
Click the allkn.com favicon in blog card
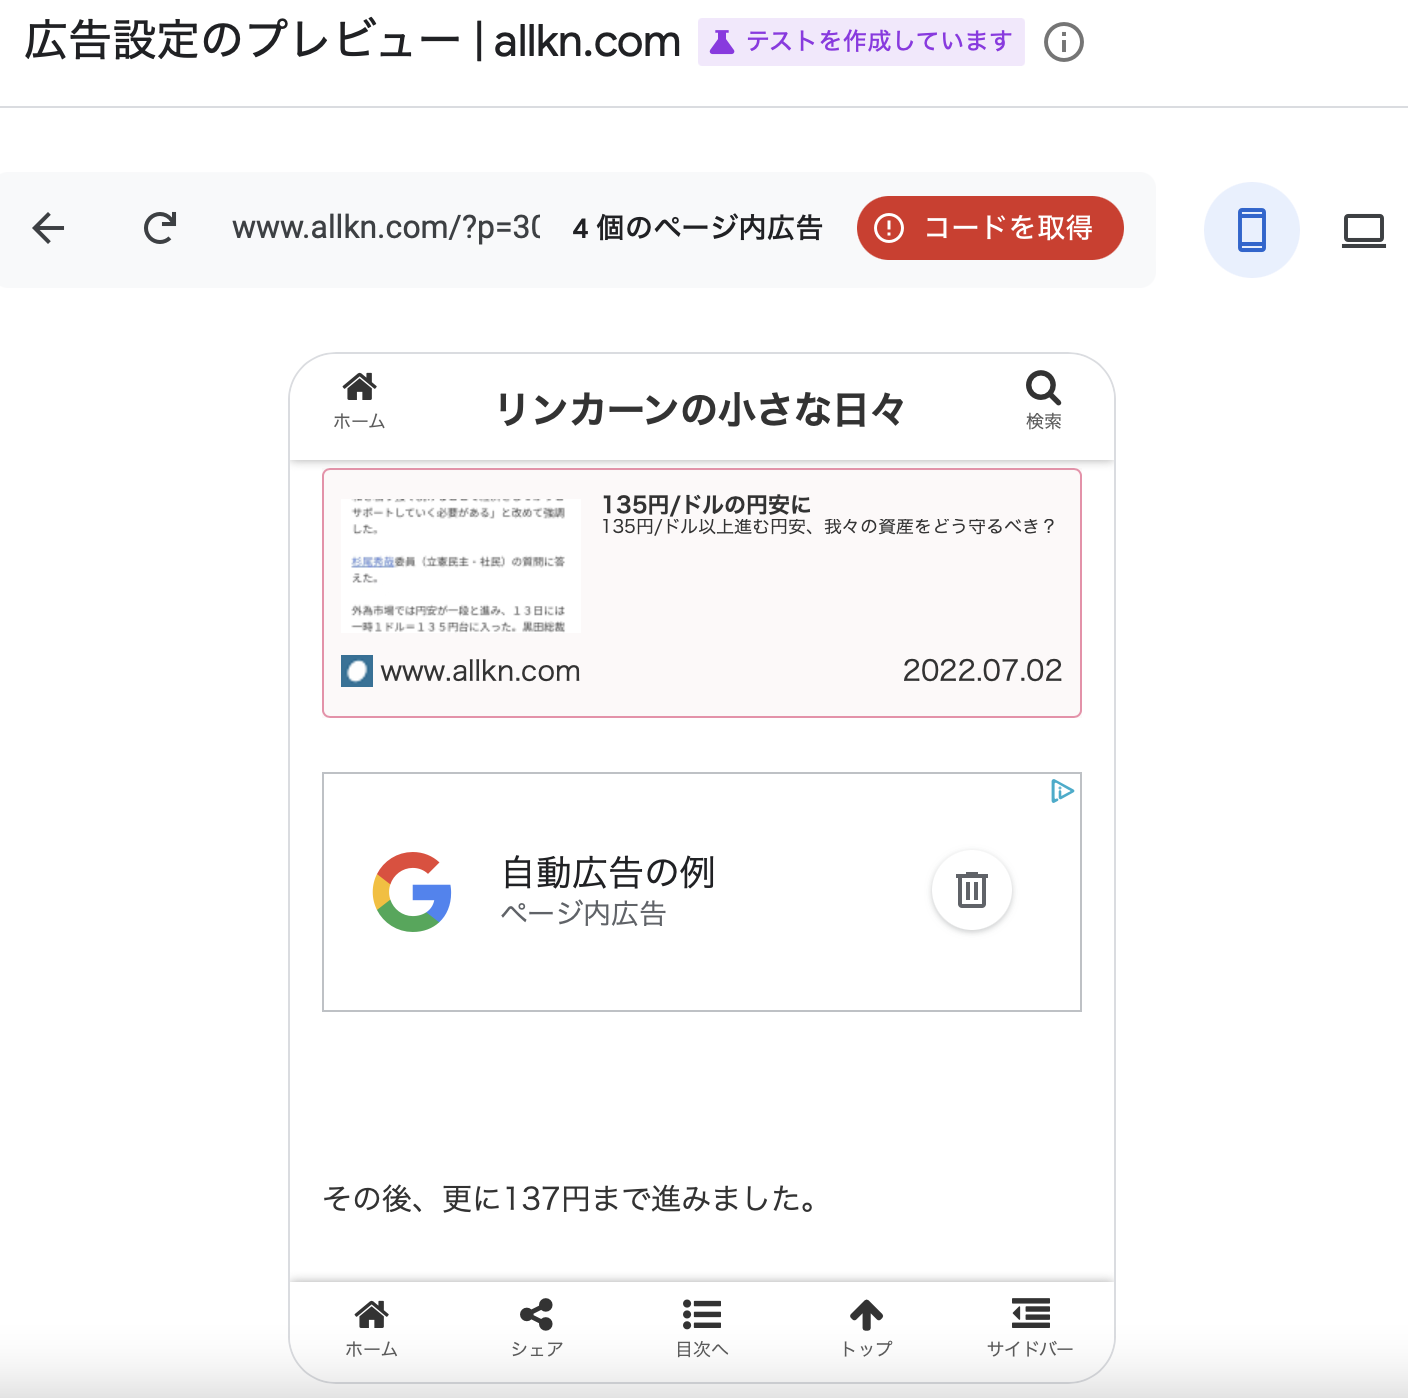pyautogui.click(x=357, y=671)
